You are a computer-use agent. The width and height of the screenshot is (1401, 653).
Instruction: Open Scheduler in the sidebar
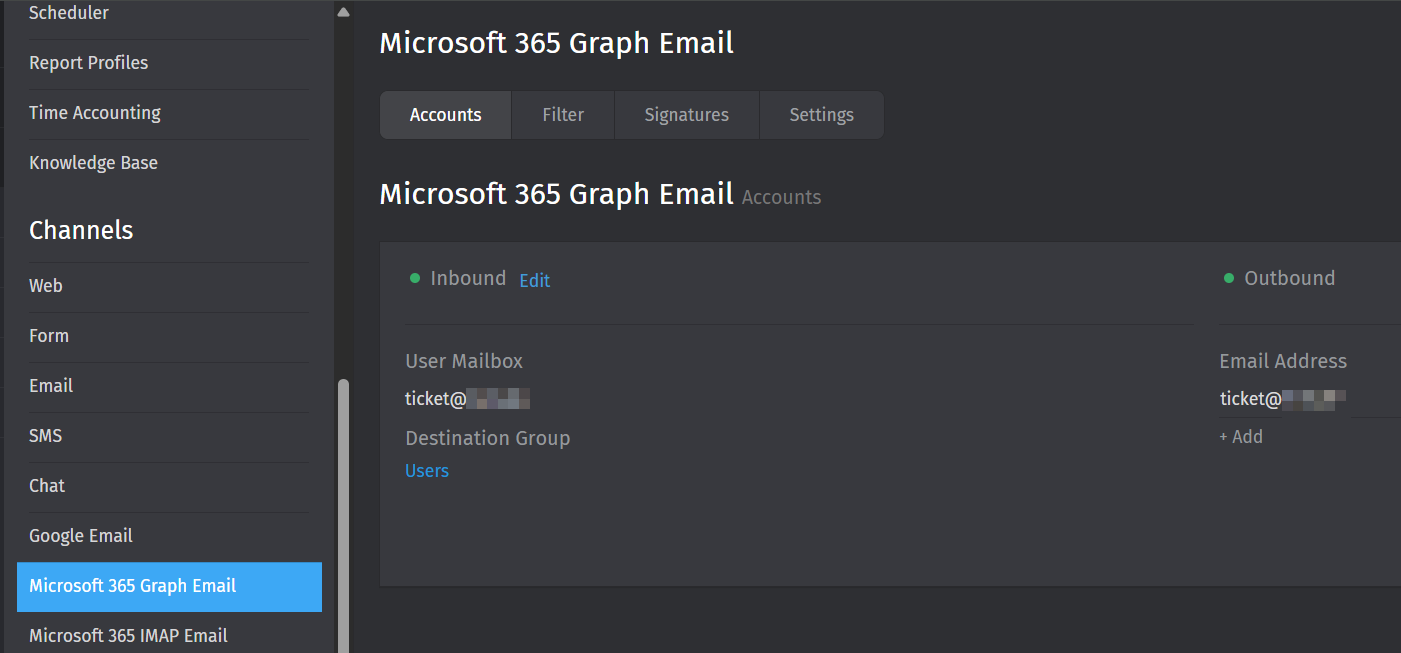69,14
